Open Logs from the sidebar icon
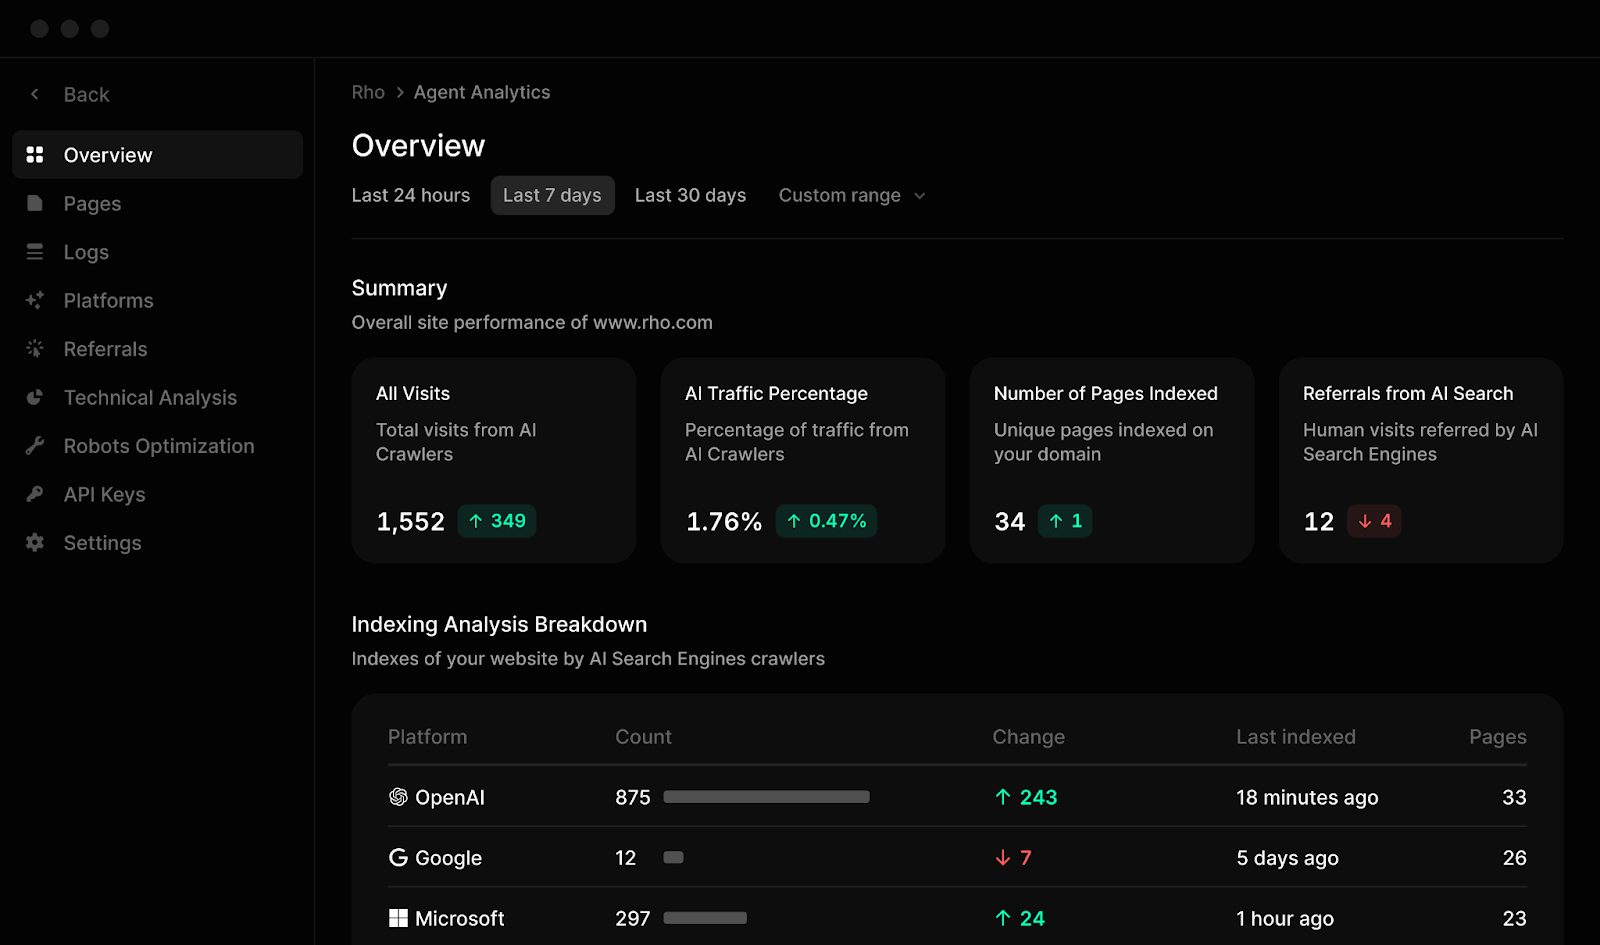The width and height of the screenshot is (1600, 945). click(35, 251)
